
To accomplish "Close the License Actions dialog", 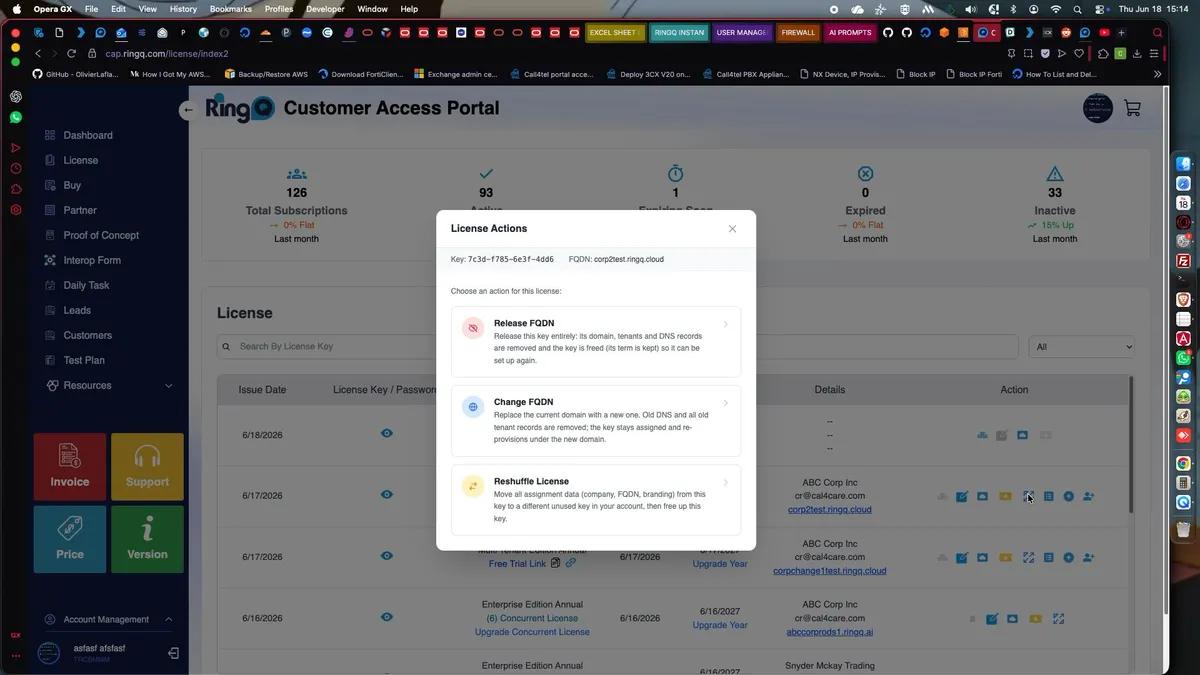I will point(732,229).
